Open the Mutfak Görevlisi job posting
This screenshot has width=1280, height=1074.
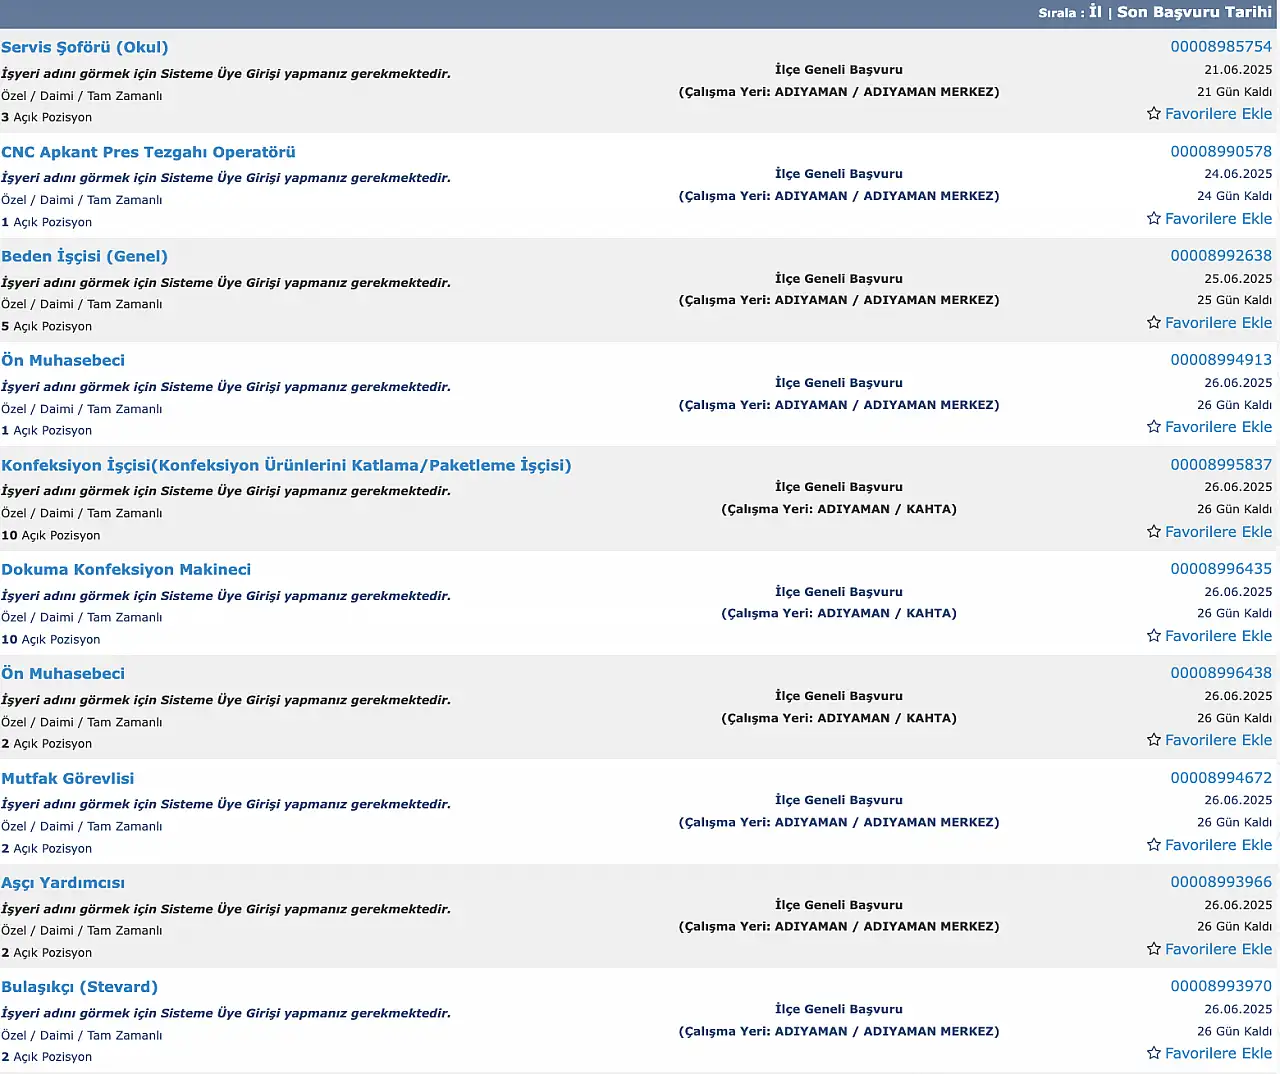[67, 778]
